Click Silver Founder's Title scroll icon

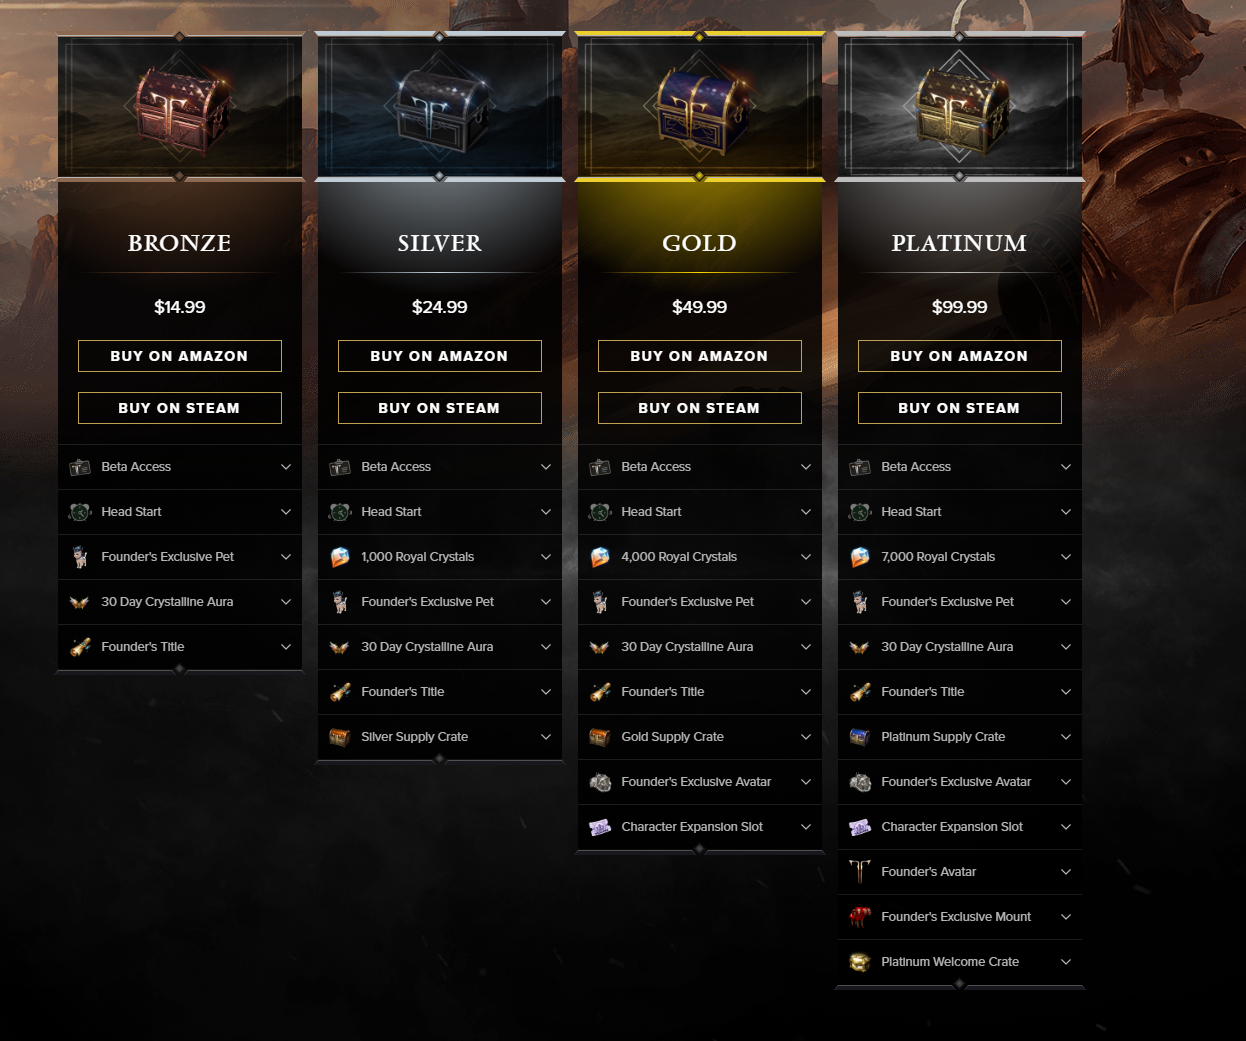(340, 692)
